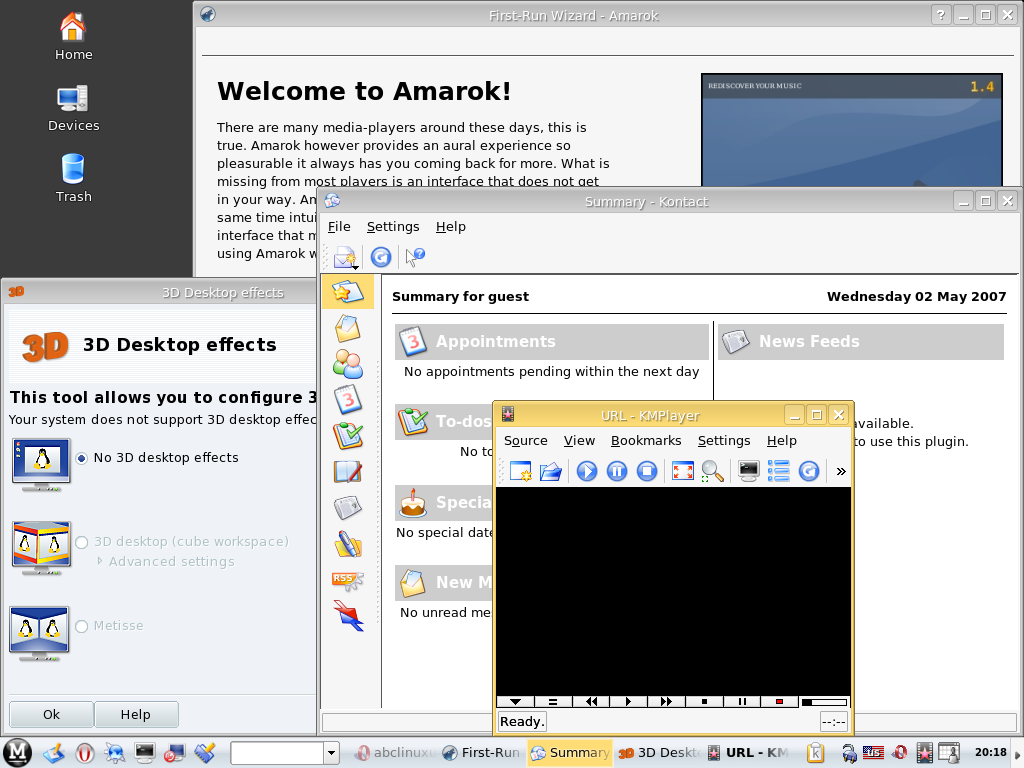Open Kontact Settings menu

pos(392,227)
